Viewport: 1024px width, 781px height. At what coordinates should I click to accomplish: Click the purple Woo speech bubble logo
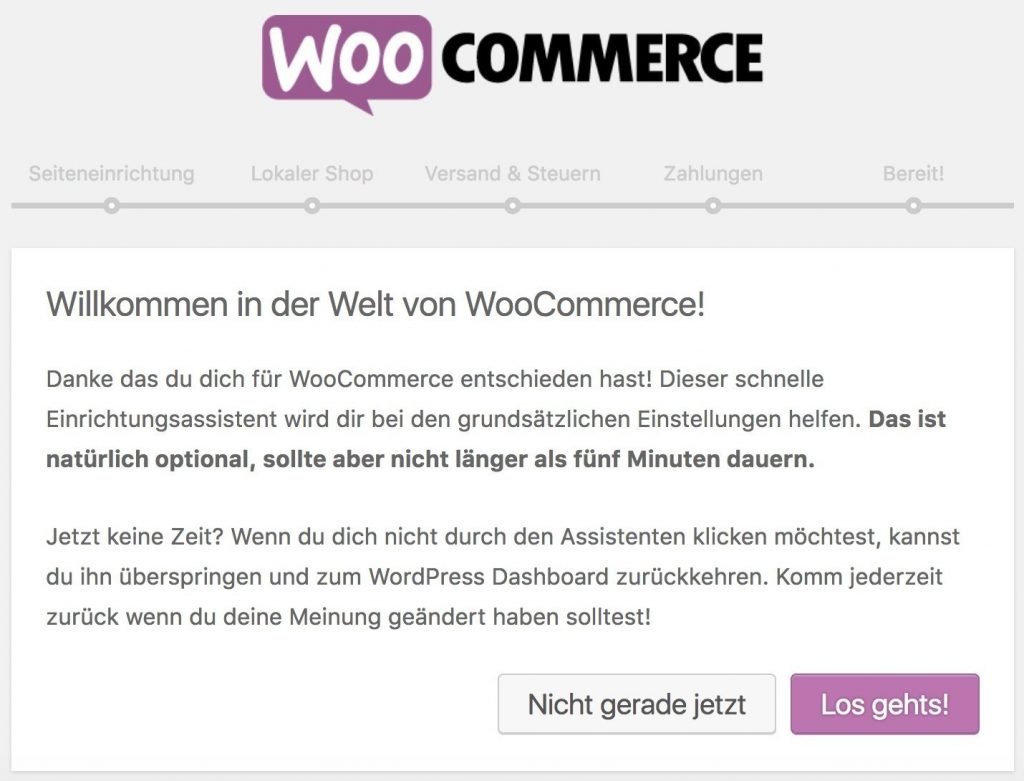[347, 63]
